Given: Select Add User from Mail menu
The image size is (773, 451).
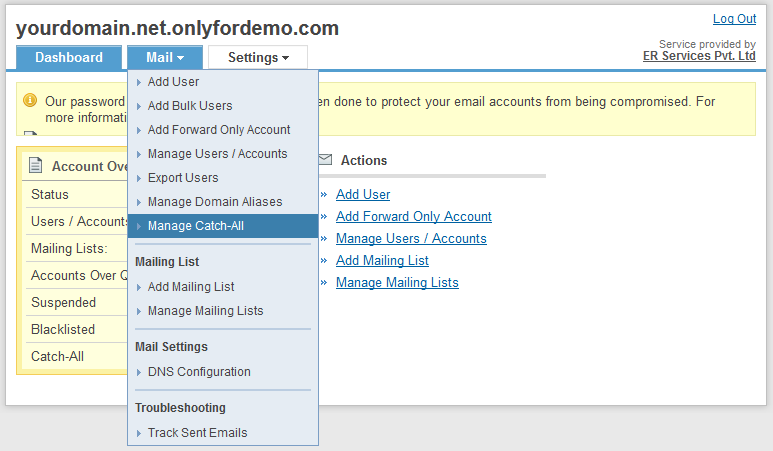Looking at the screenshot, I should click(x=173, y=82).
